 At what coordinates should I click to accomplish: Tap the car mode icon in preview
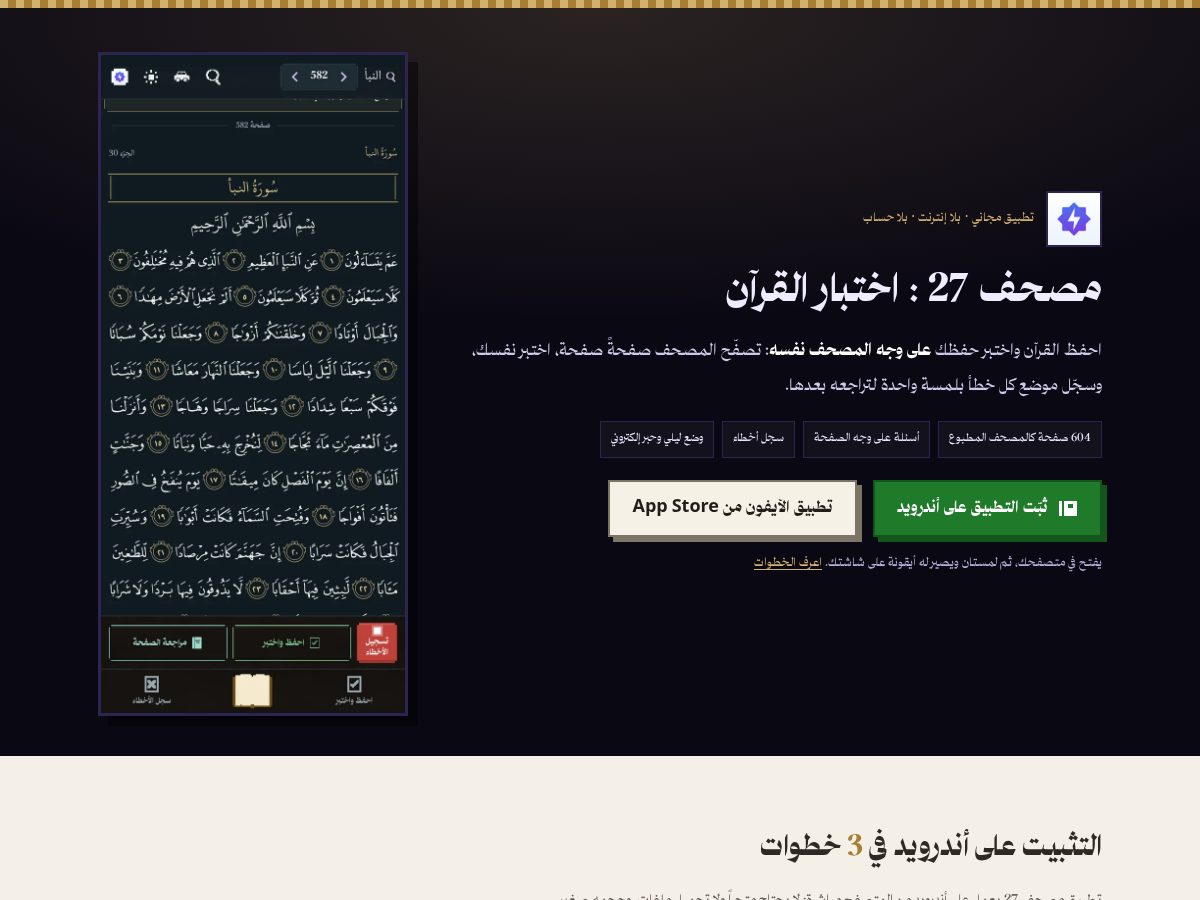[182, 77]
